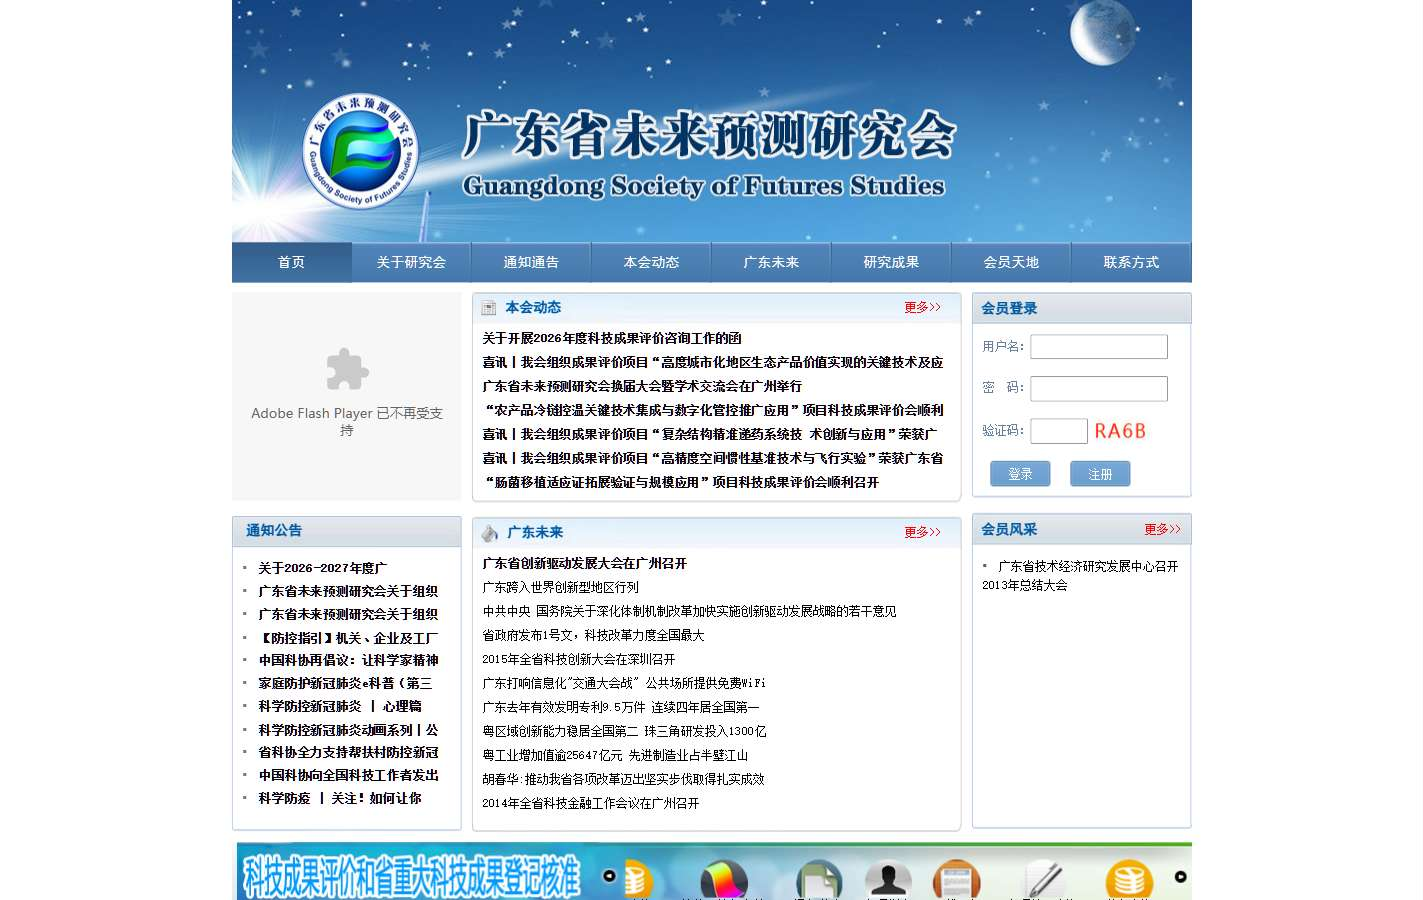Viewport: 1423px width, 900px height.
Task: Open article 粤工业增加值逾25647亿元
Action: coord(615,755)
